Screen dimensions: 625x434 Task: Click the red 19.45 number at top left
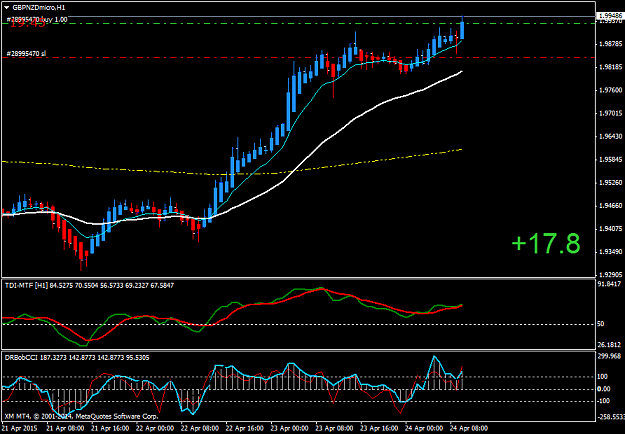pyautogui.click(x=27, y=23)
